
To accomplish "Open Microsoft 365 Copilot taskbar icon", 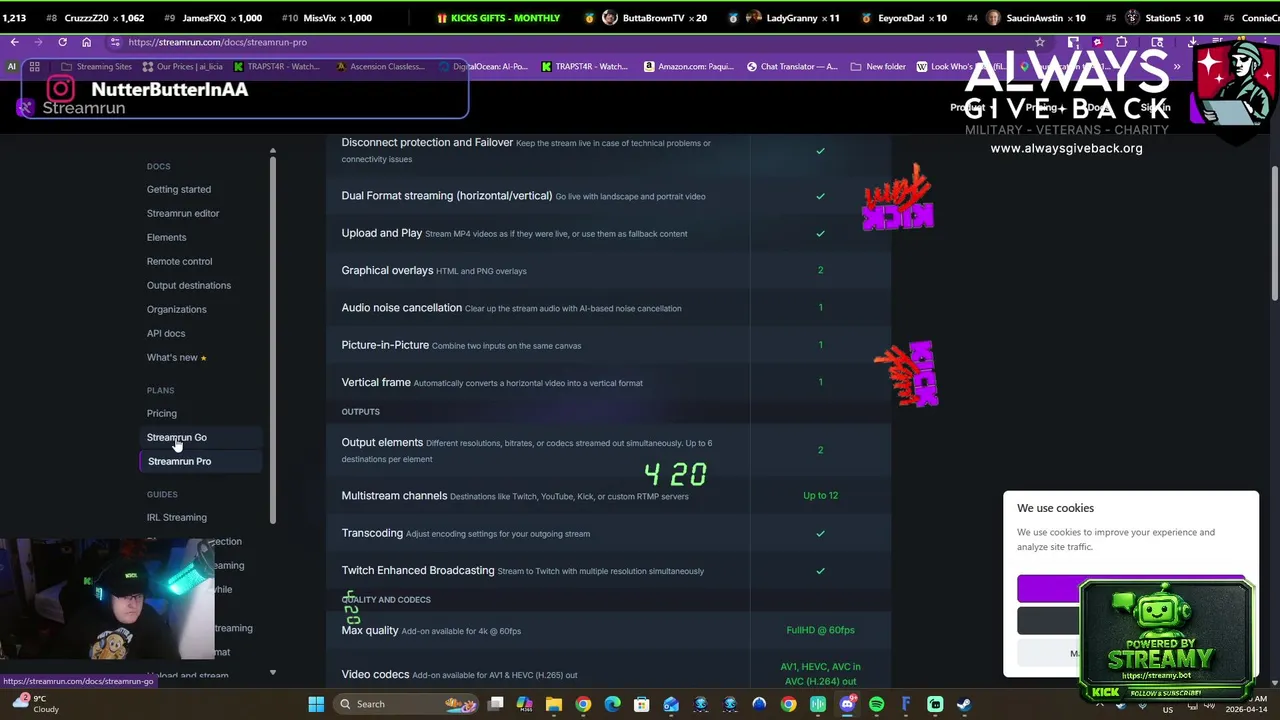I will (524, 704).
